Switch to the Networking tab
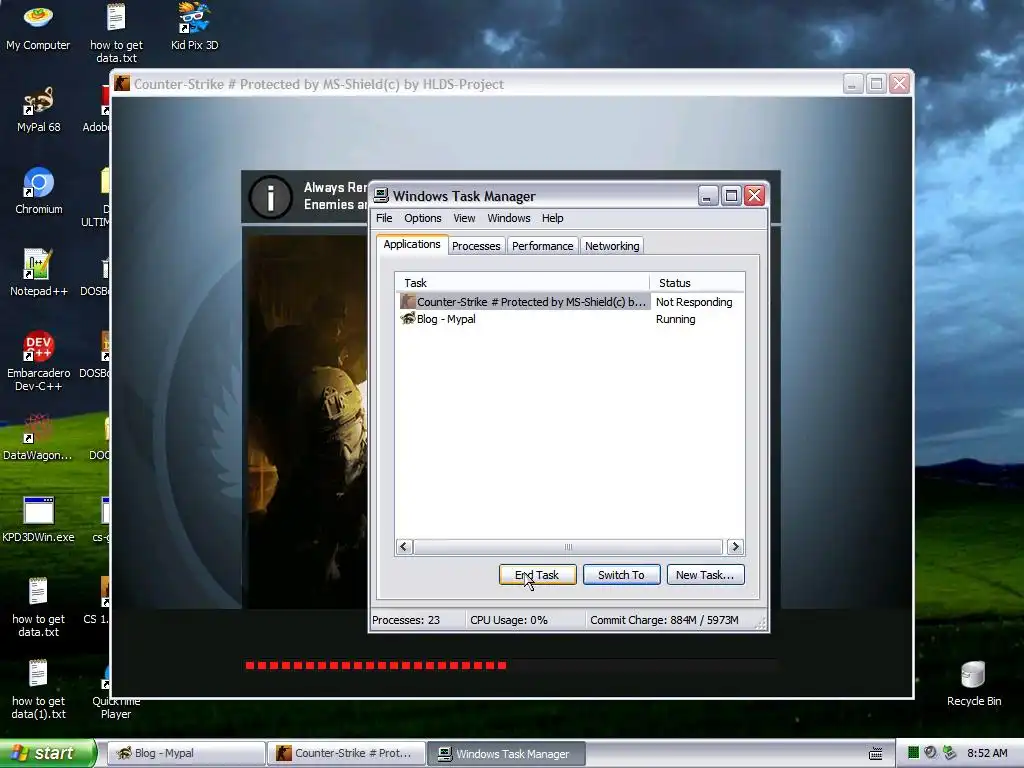Screen dimensions: 1024x768 coord(612,246)
